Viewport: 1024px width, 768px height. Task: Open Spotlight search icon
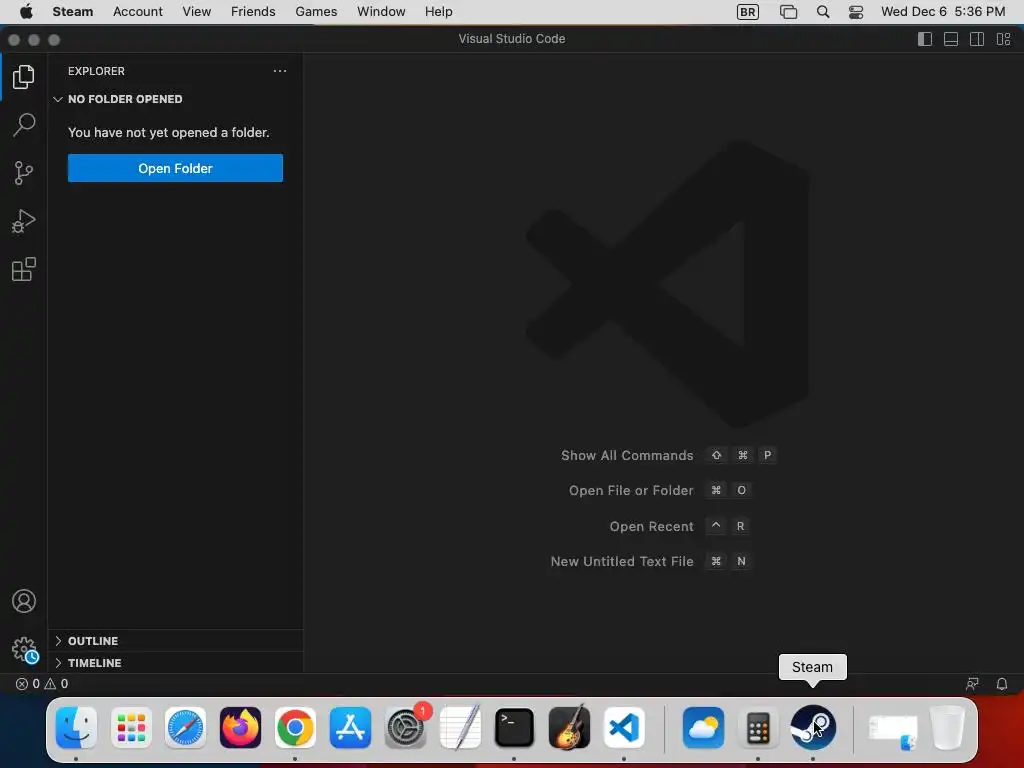point(823,12)
